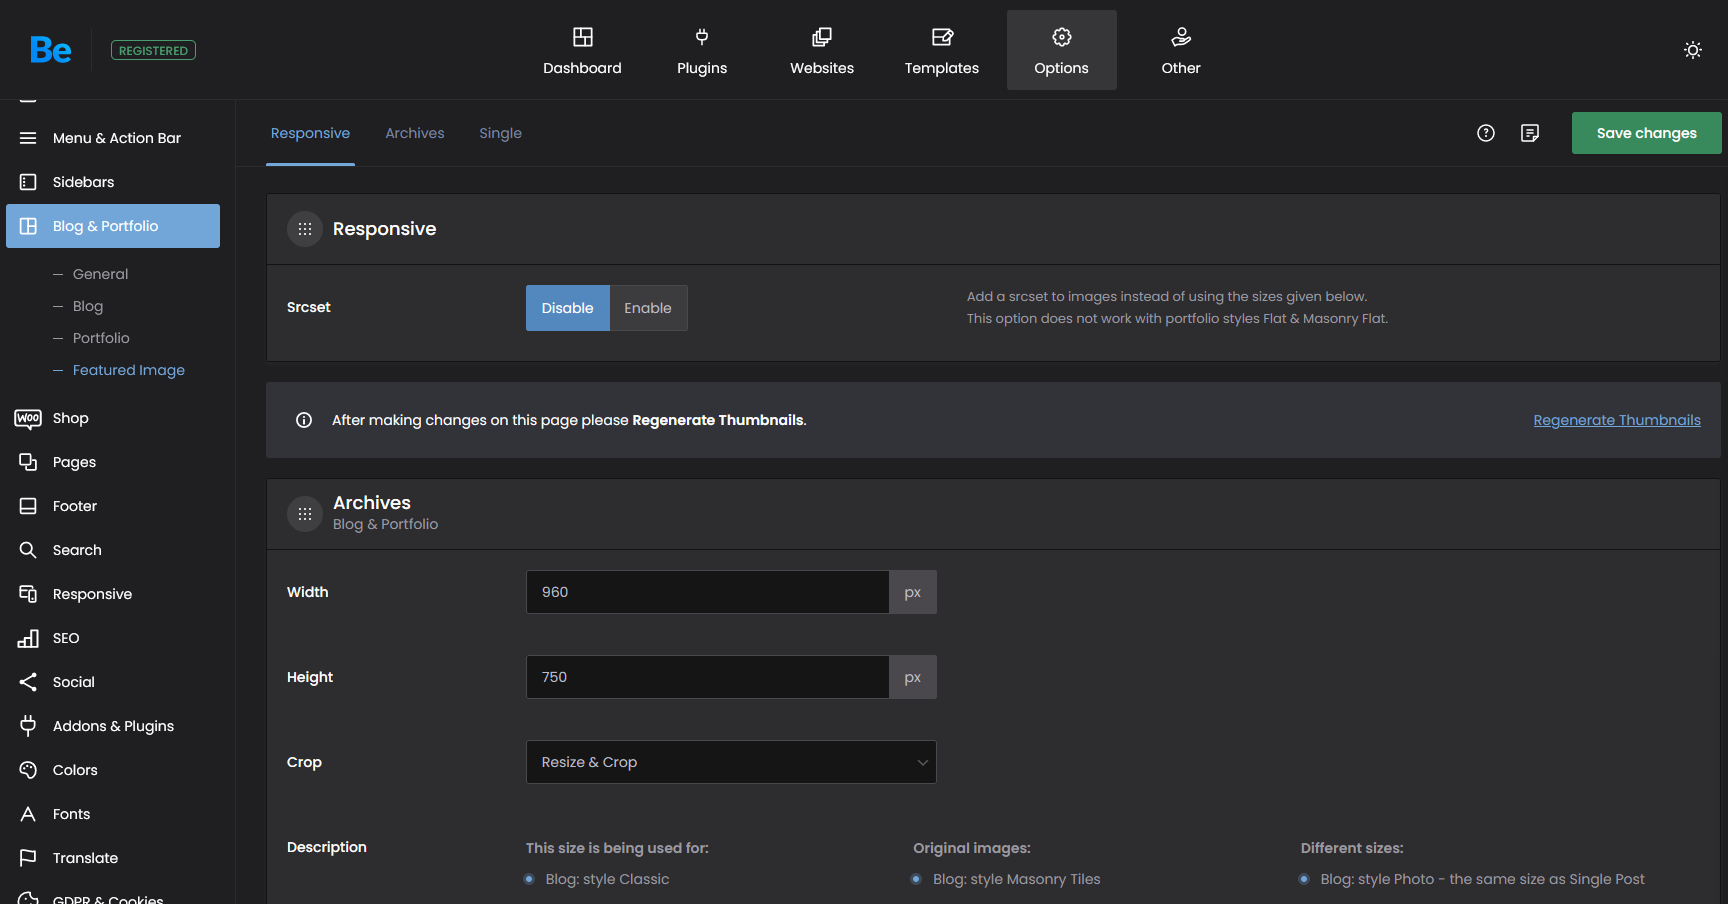This screenshot has height=904, width=1728.
Task: Click Pages copy icon
Action: coord(28,462)
